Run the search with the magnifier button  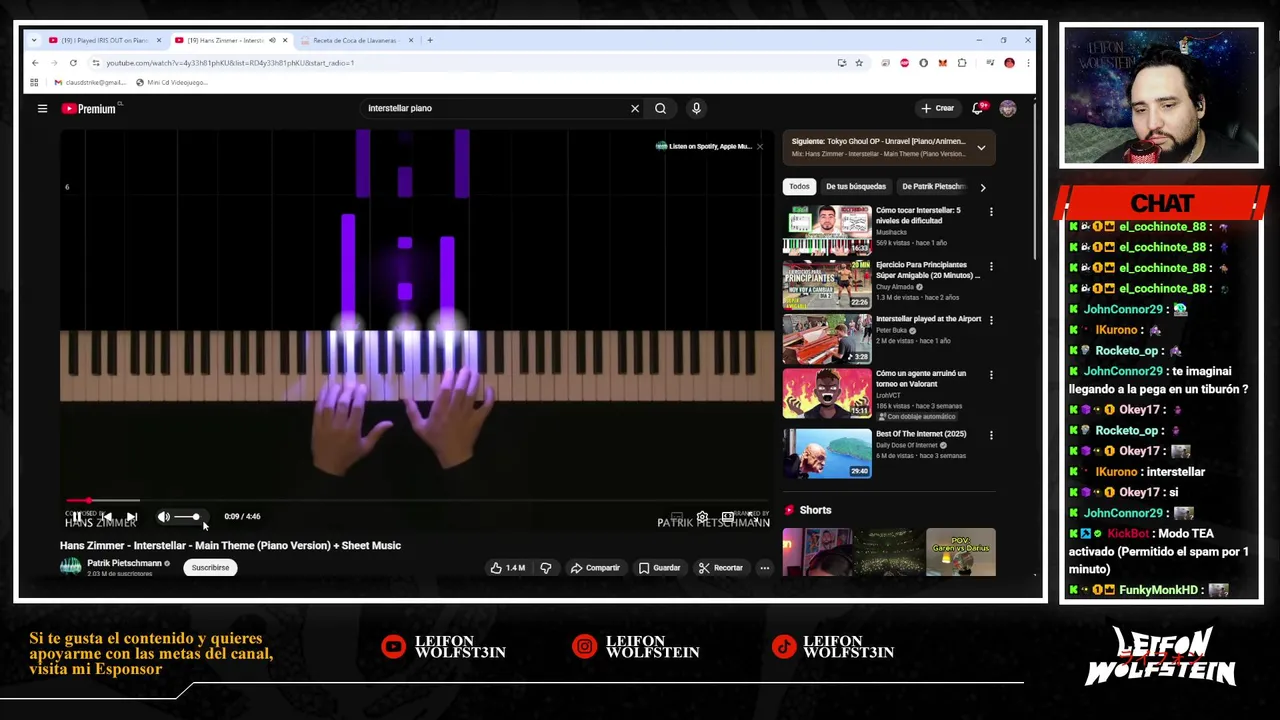click(x=660, y=108)
